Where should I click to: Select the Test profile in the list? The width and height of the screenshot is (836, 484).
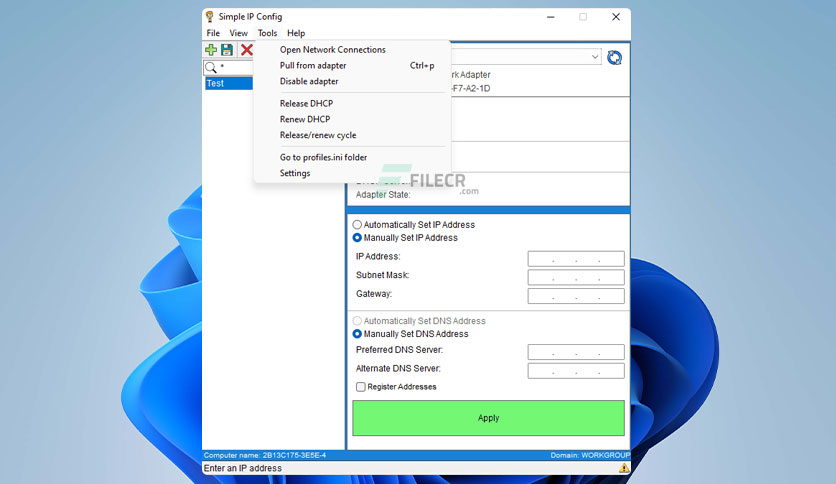229,83
